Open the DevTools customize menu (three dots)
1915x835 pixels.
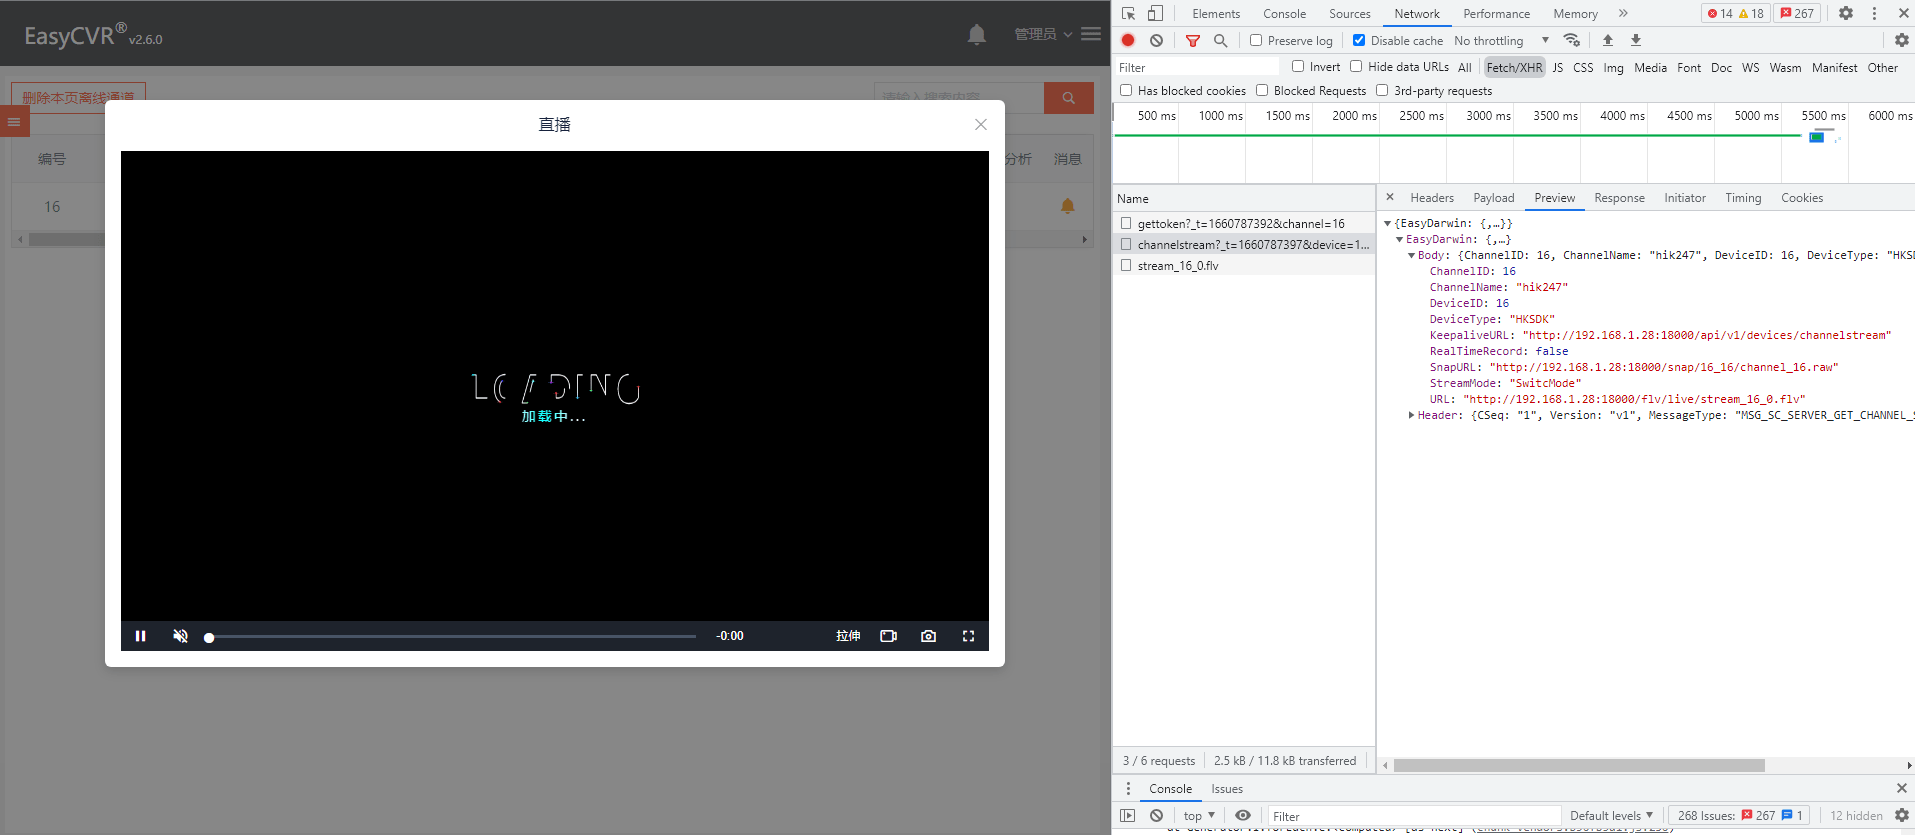(1874, 13)
